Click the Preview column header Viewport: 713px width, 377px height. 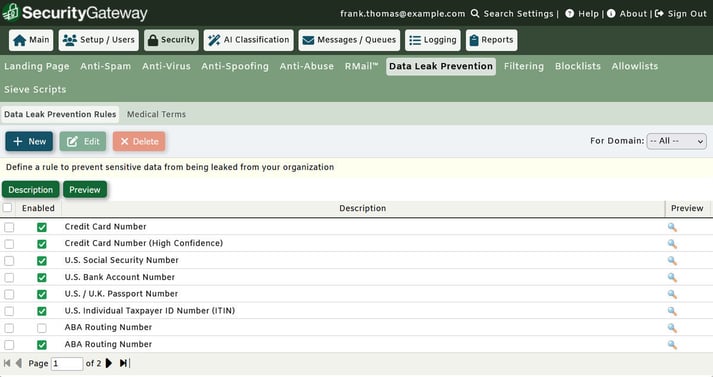(x=687, y=208)
